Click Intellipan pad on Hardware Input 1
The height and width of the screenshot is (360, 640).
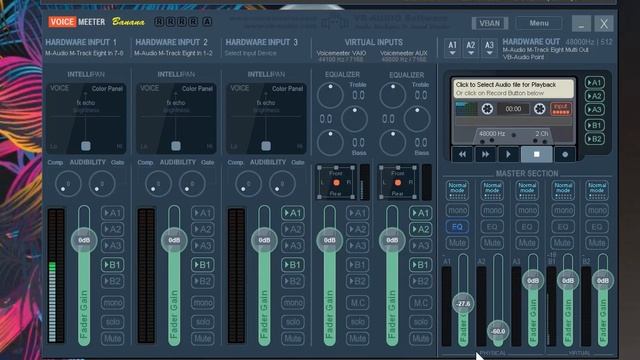click(86, 118)
